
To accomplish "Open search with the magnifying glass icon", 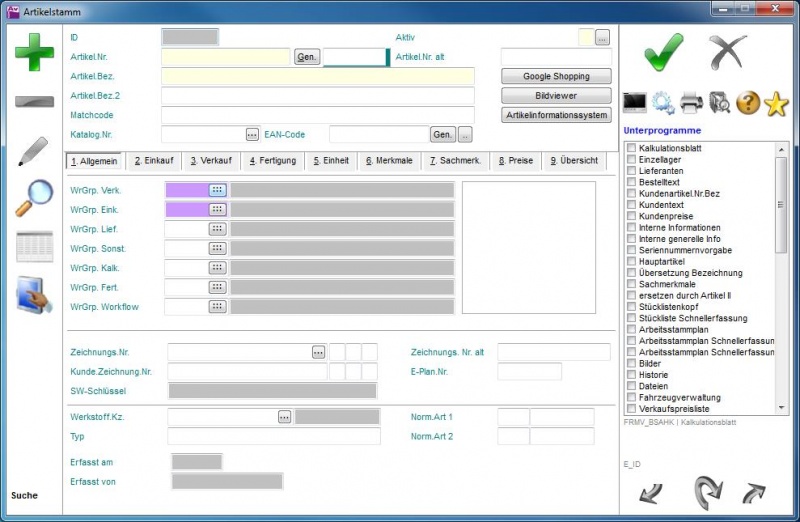I will coord(34,197).
